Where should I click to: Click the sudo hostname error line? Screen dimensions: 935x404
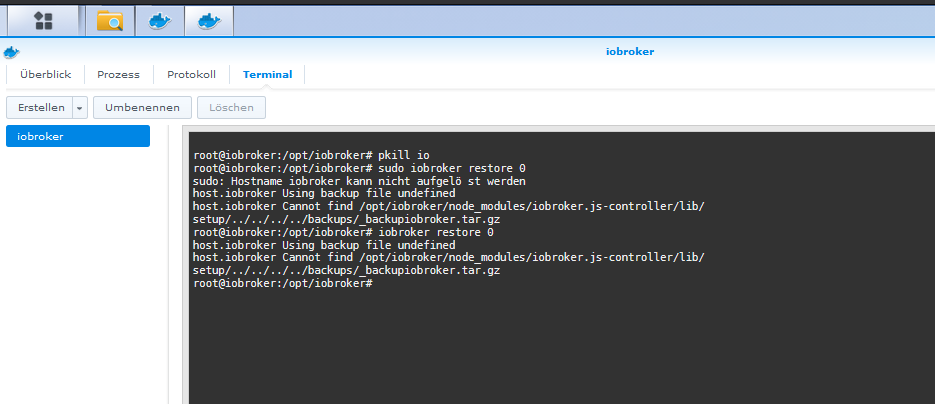[x=359, y=181]
